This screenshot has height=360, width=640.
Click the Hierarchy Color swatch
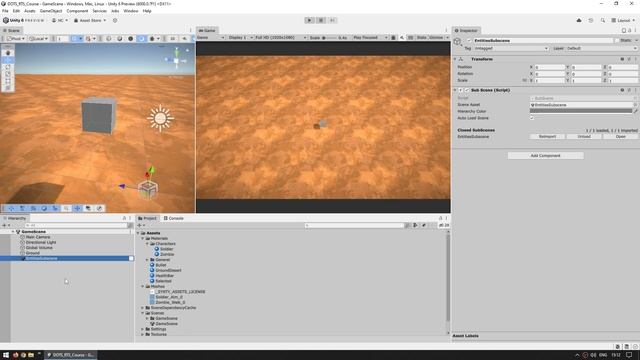click(581, 111)
